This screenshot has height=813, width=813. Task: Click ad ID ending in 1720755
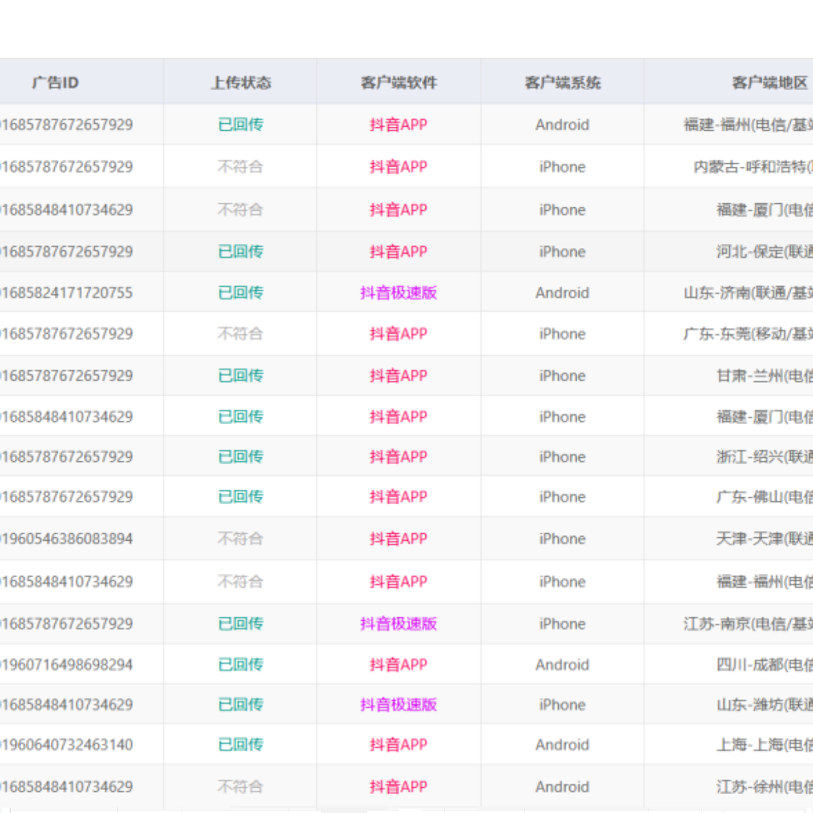click(66, 293)
